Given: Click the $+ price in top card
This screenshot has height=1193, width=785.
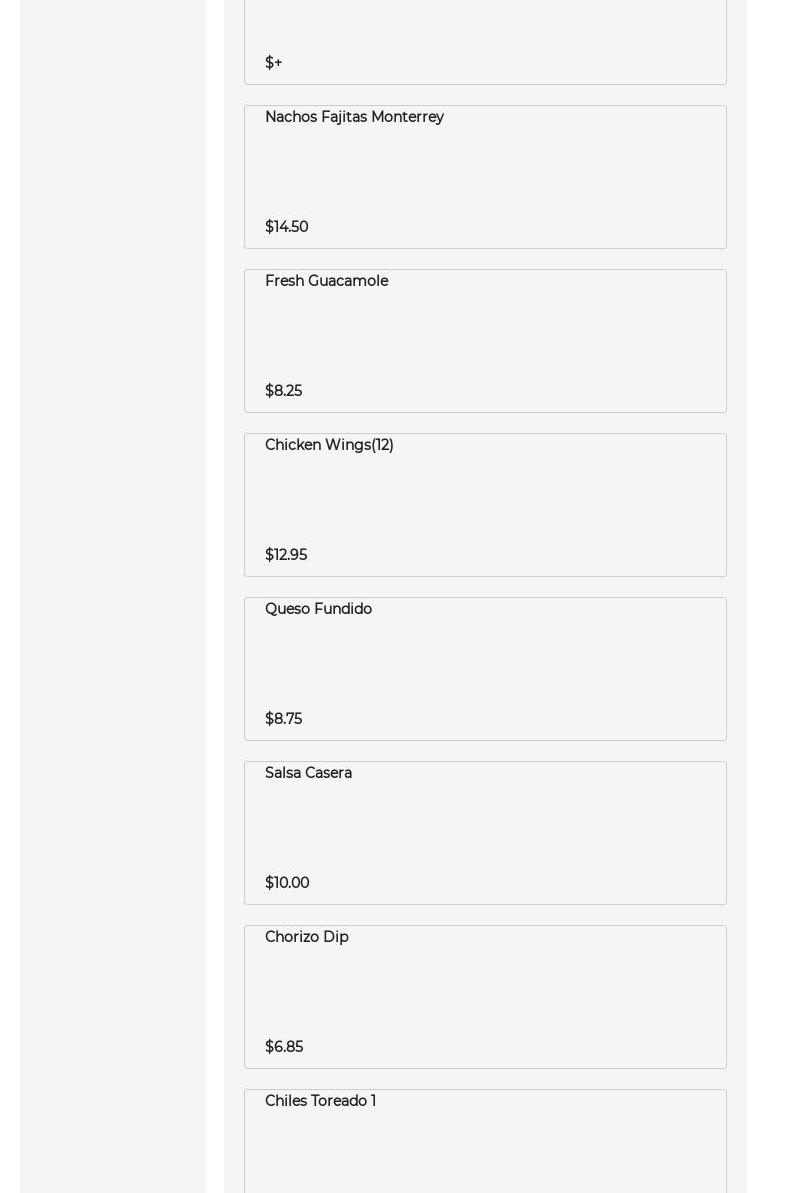Looking at the screenshot, I should 273,63.
